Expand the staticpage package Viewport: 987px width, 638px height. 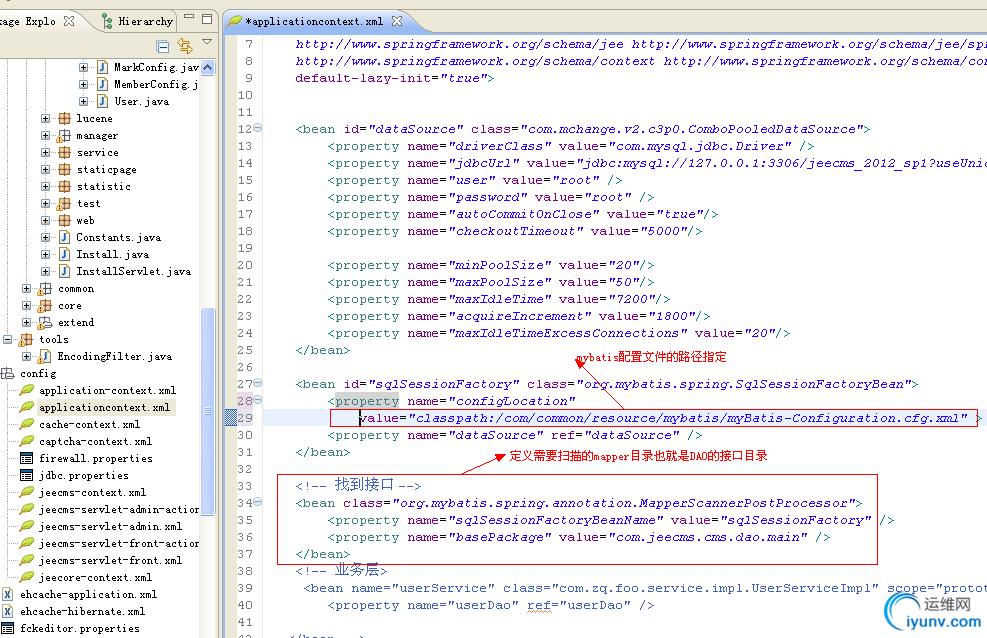point(45,169)
